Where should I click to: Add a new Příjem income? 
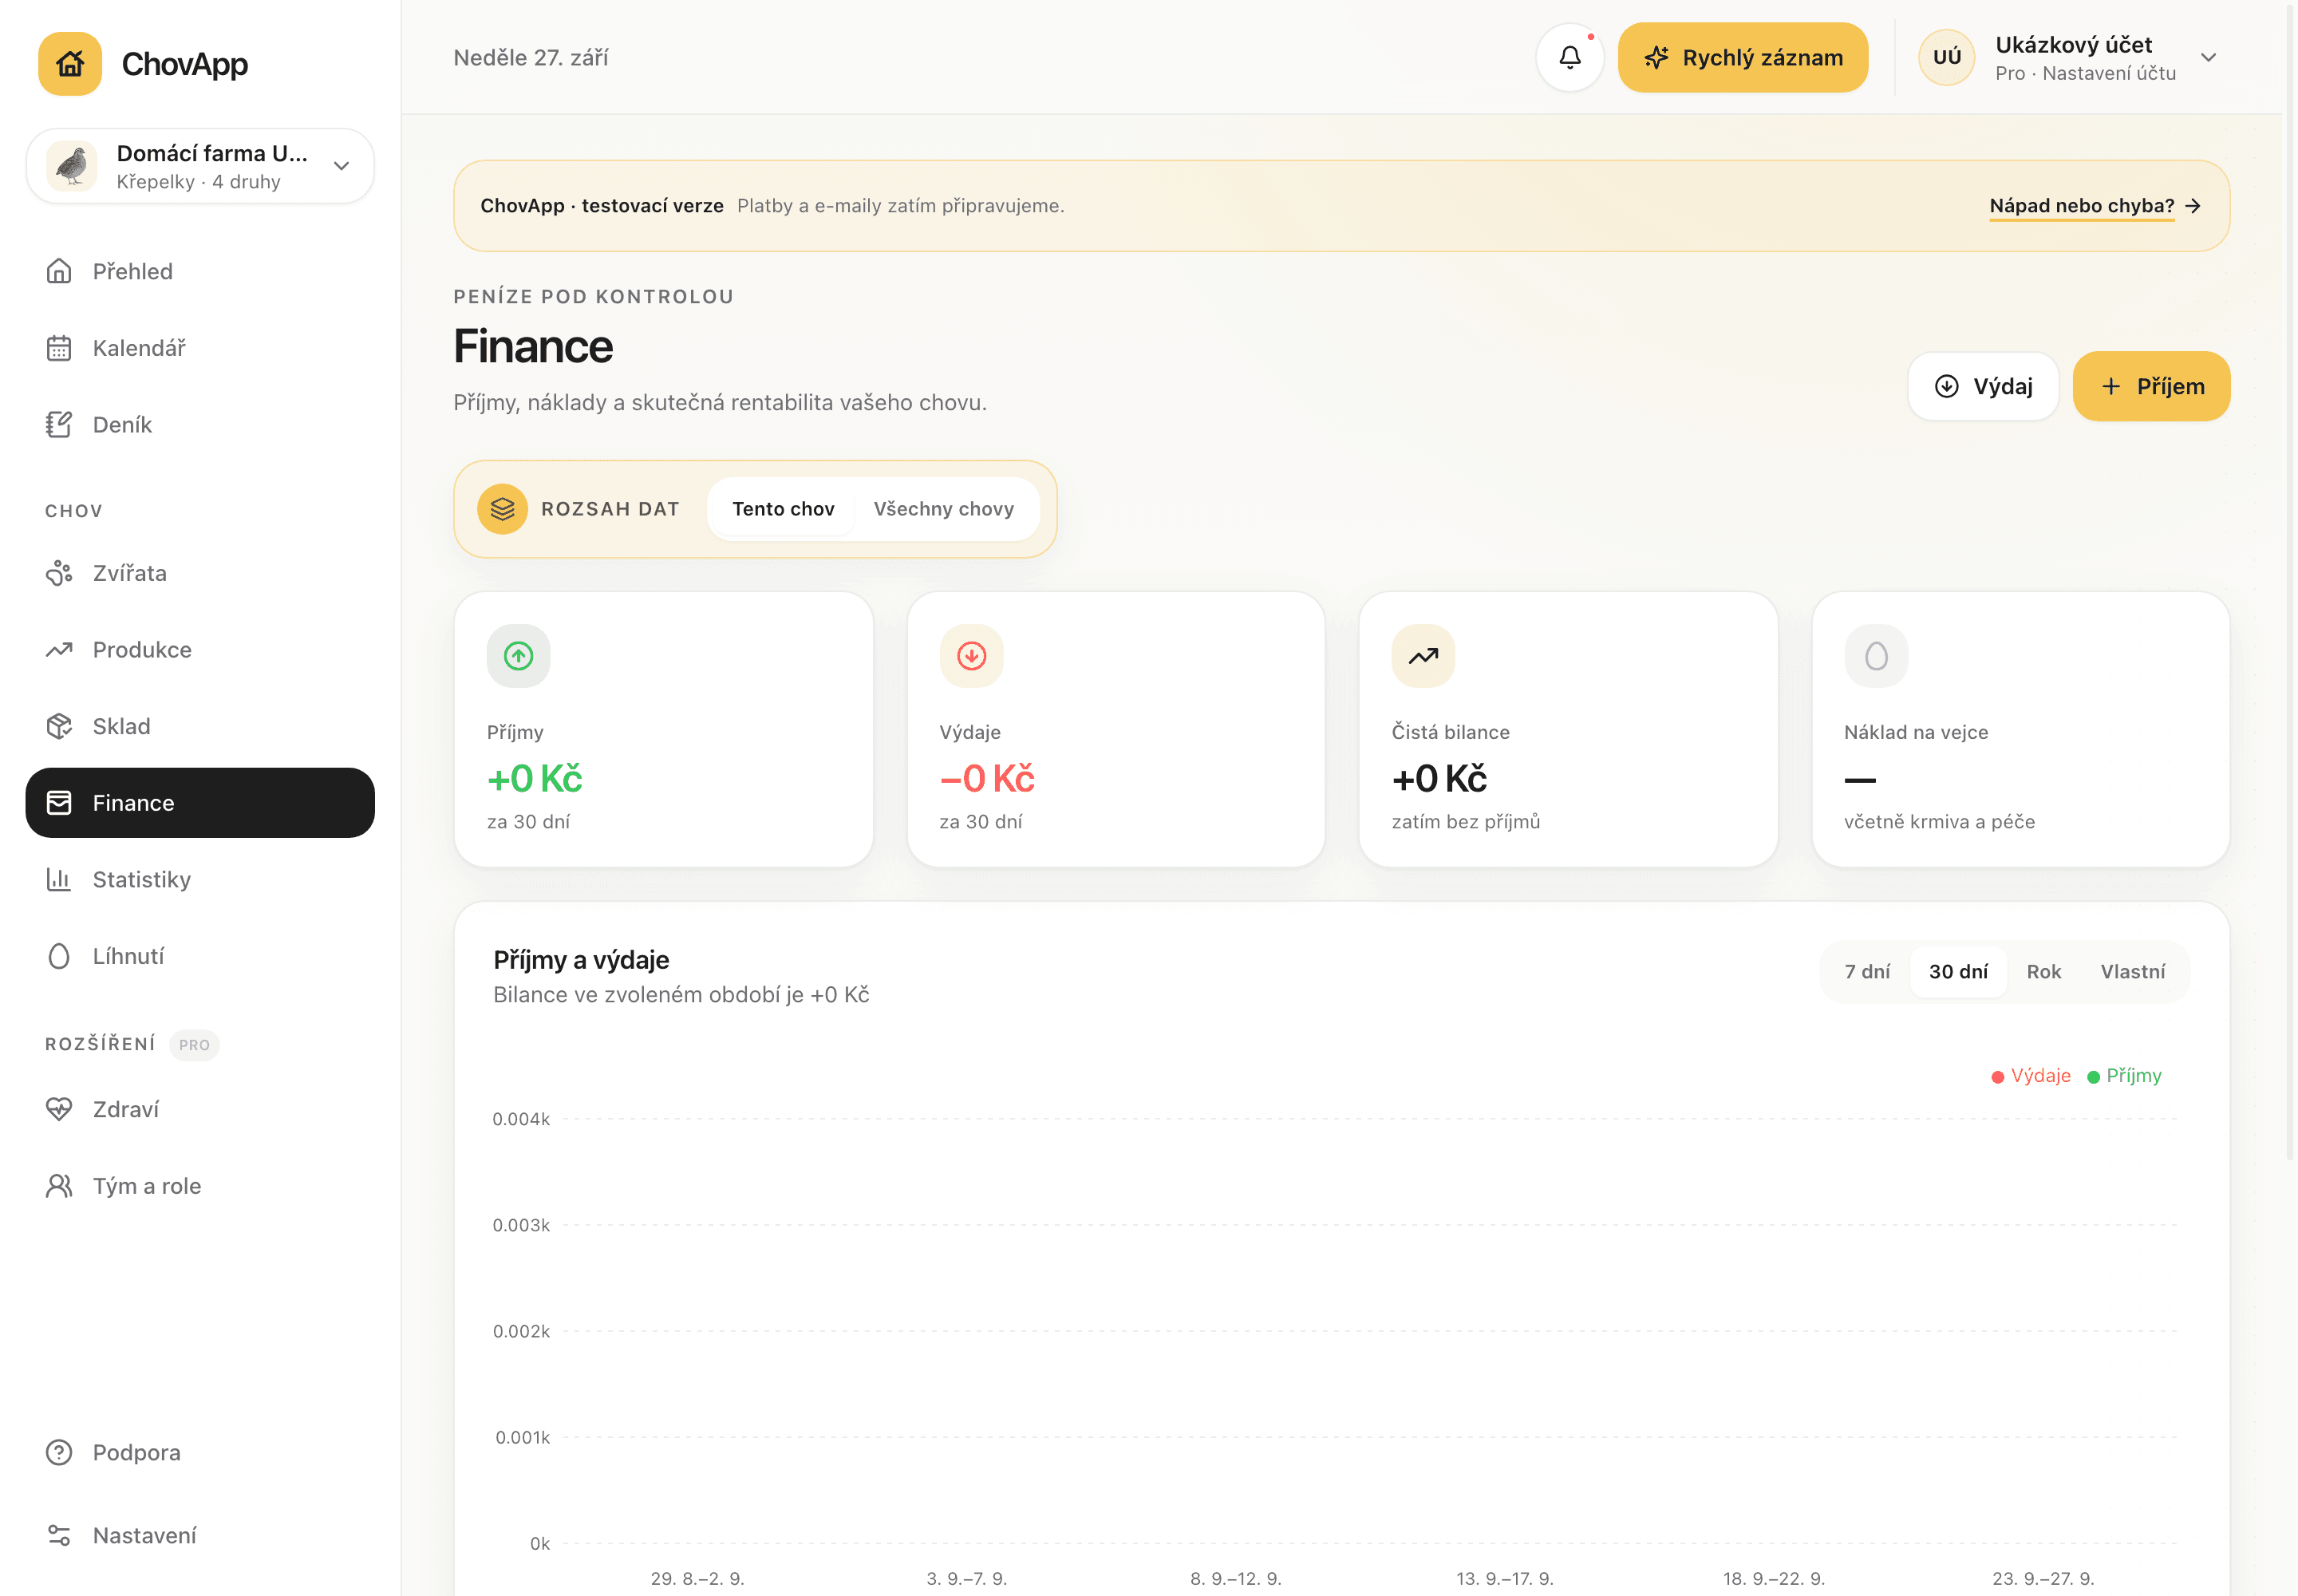[2151, 386]
